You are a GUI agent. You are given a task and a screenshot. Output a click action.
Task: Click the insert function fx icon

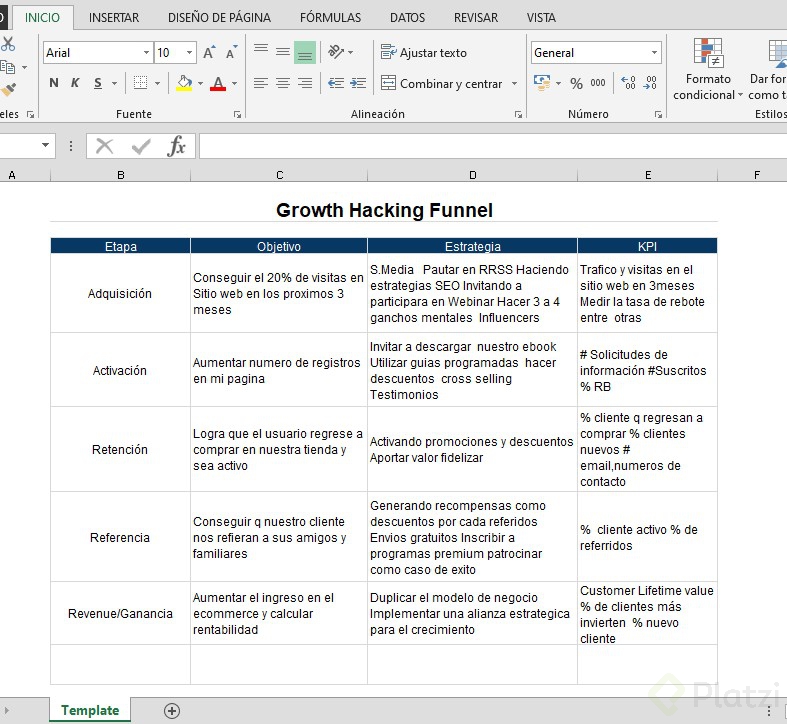pos(176,147)
